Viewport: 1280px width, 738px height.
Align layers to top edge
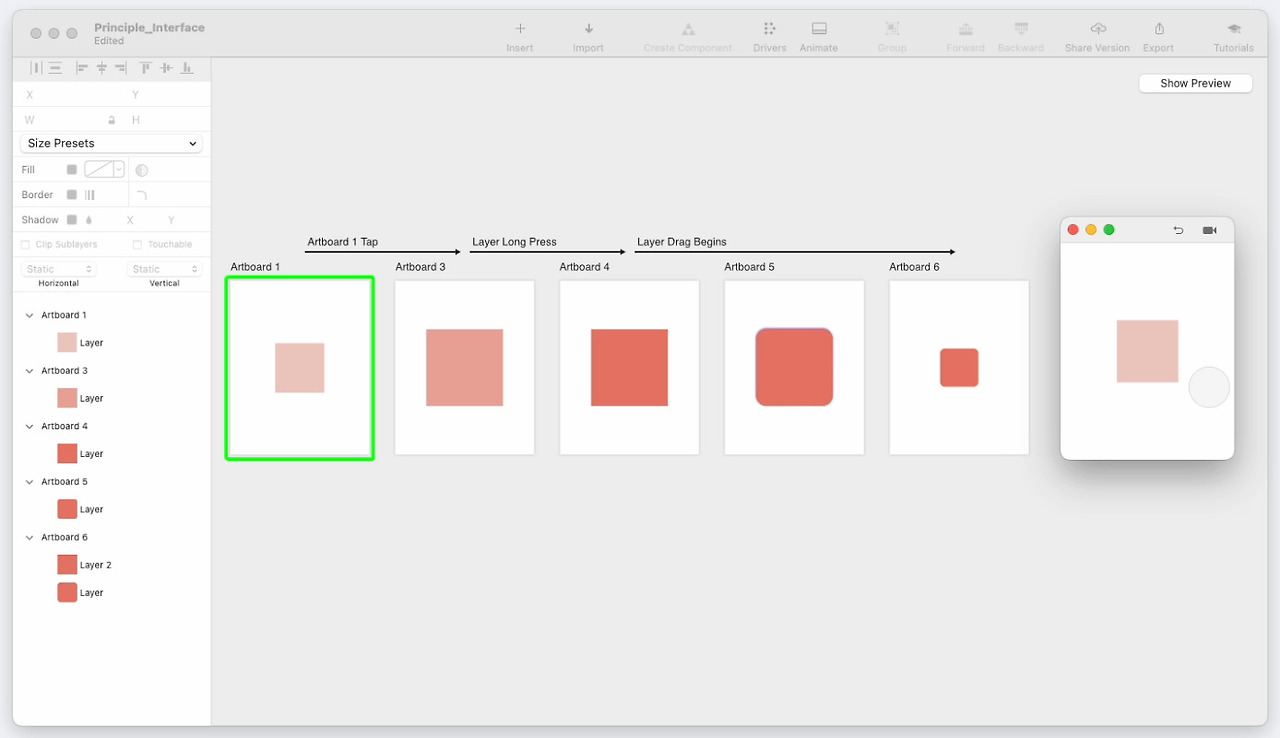(146, 68)
